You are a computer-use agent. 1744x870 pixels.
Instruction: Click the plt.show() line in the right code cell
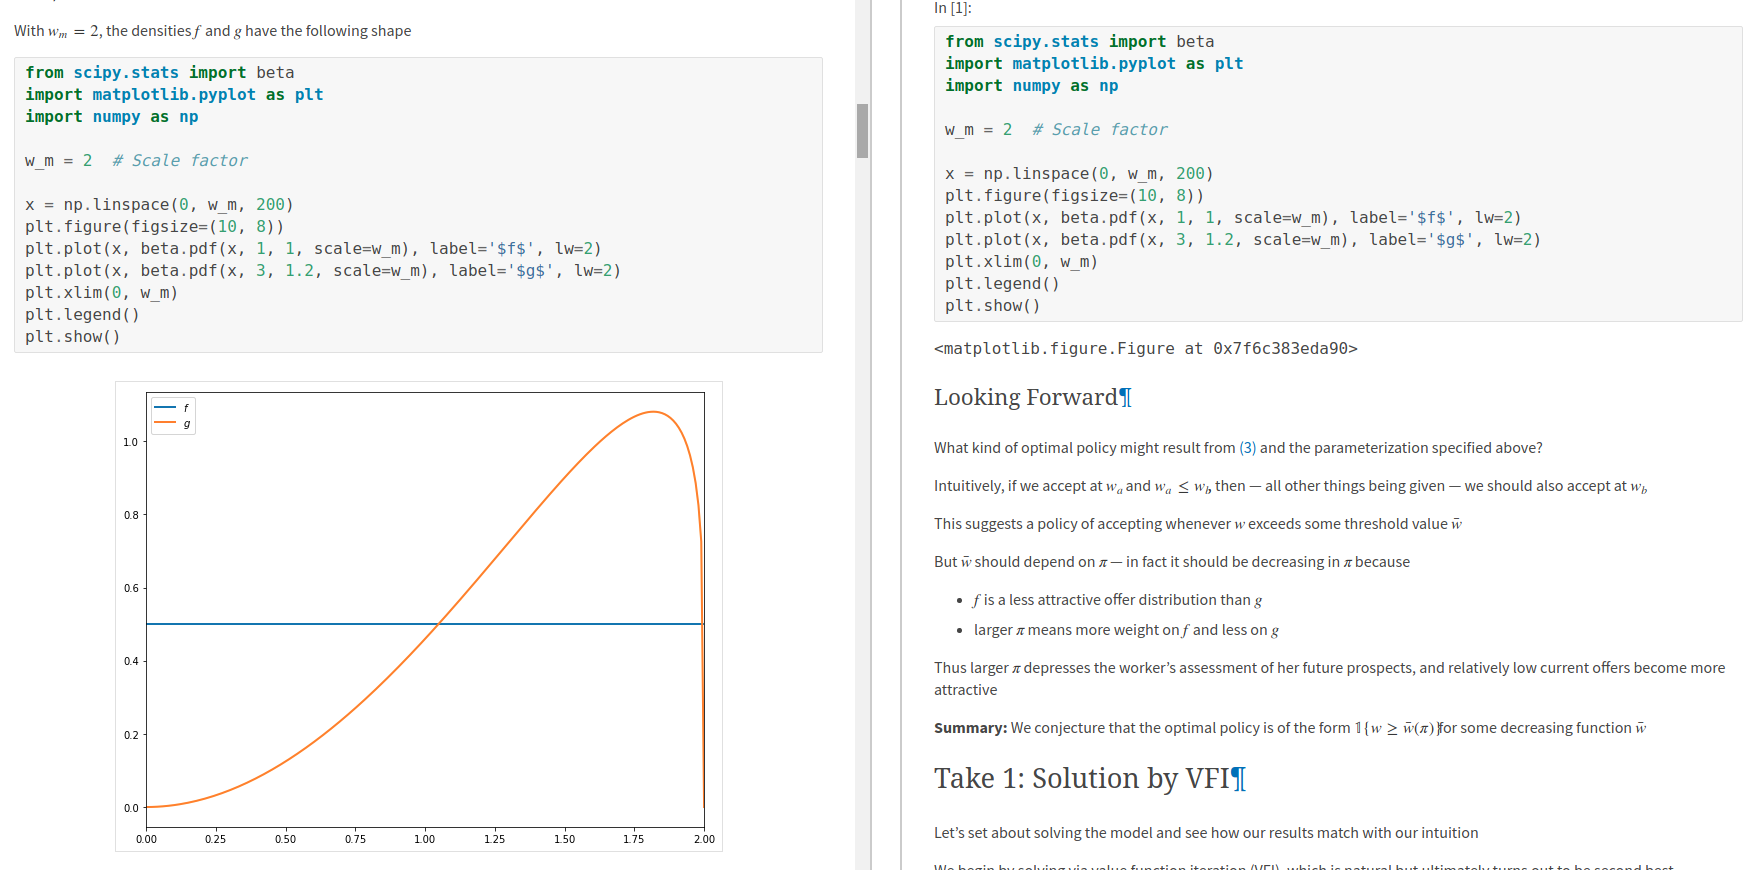pos(992,306)
